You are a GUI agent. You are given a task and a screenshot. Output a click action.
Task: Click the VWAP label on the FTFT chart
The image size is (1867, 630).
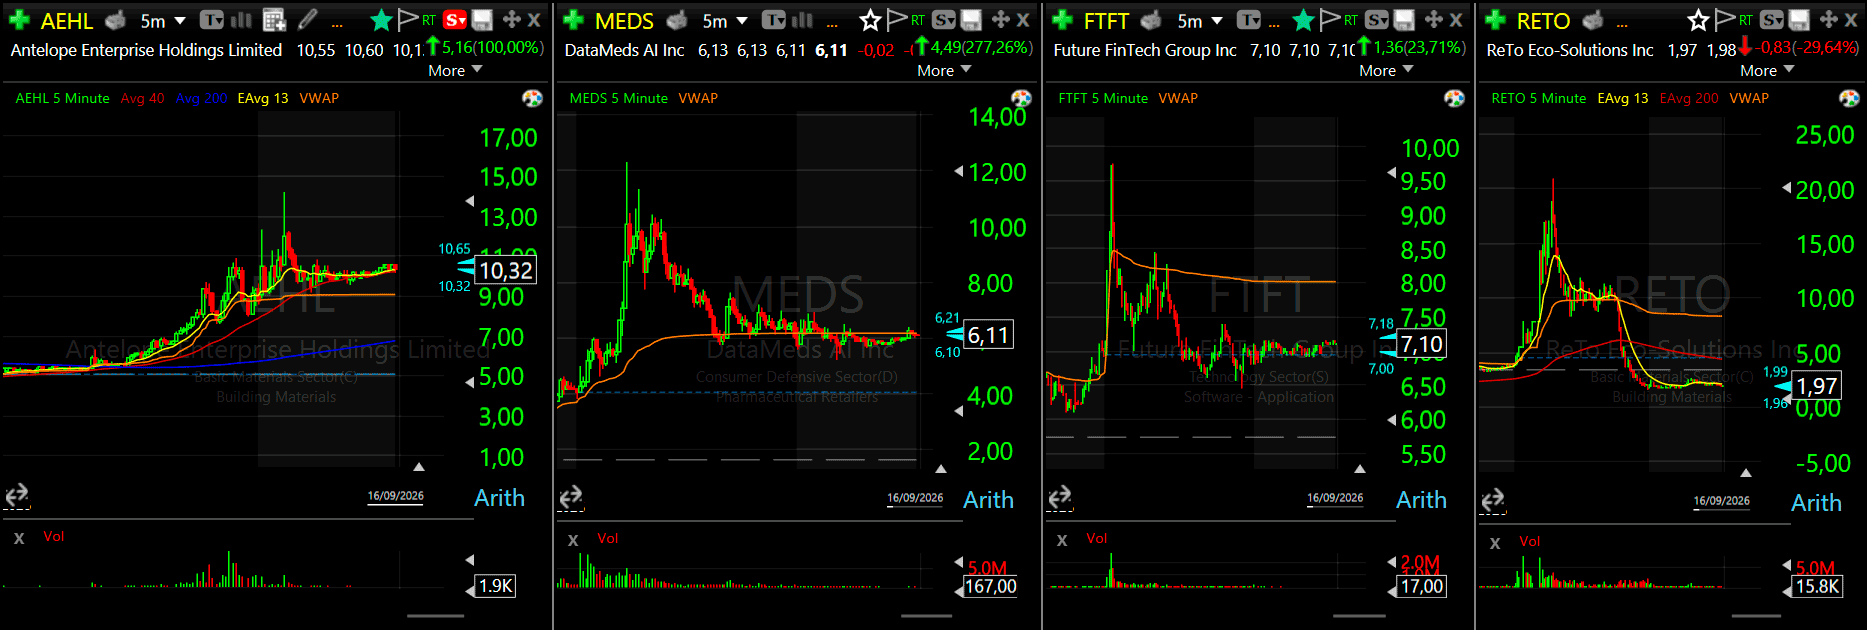point(1178,98)
